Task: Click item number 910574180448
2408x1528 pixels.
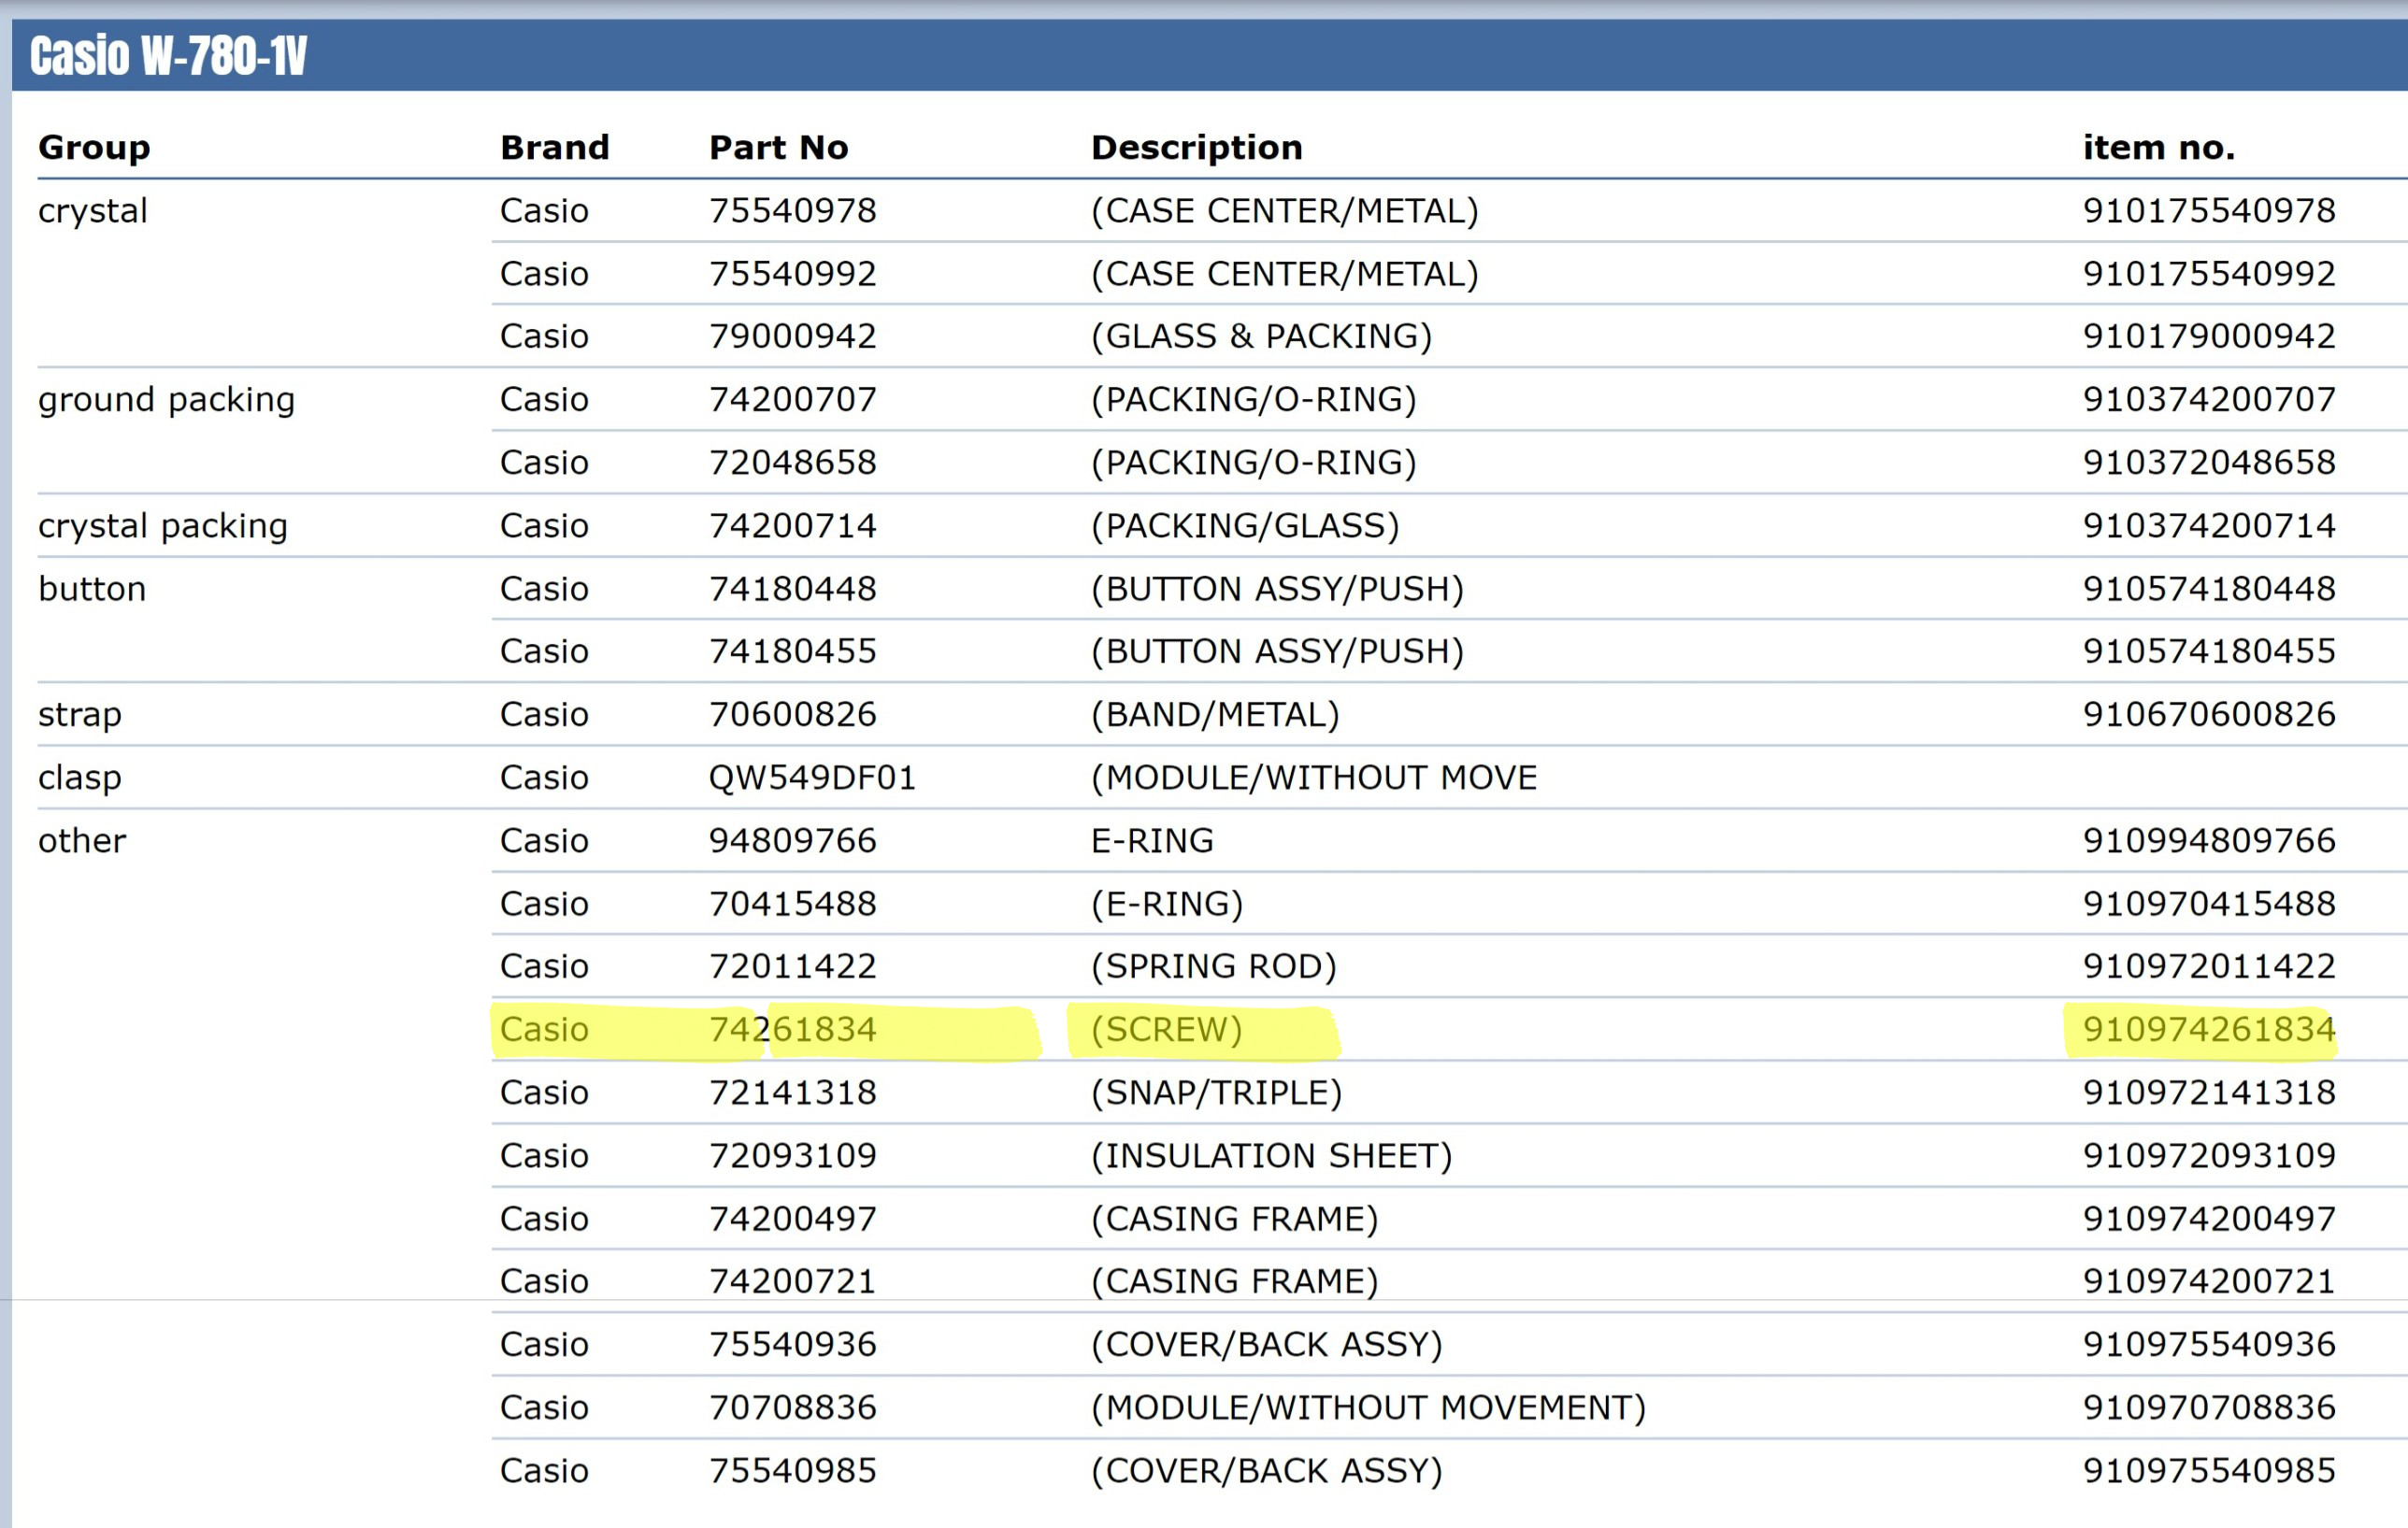Action: (x=2209, y=589)
